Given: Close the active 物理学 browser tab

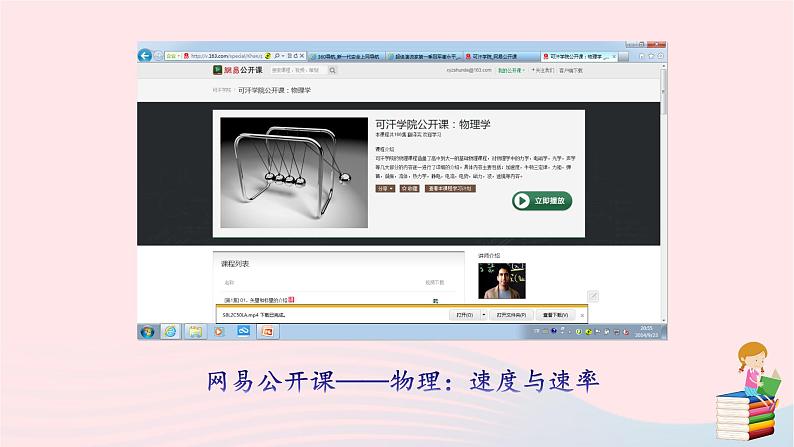Looking at the screenshot, I should [614, 57].
